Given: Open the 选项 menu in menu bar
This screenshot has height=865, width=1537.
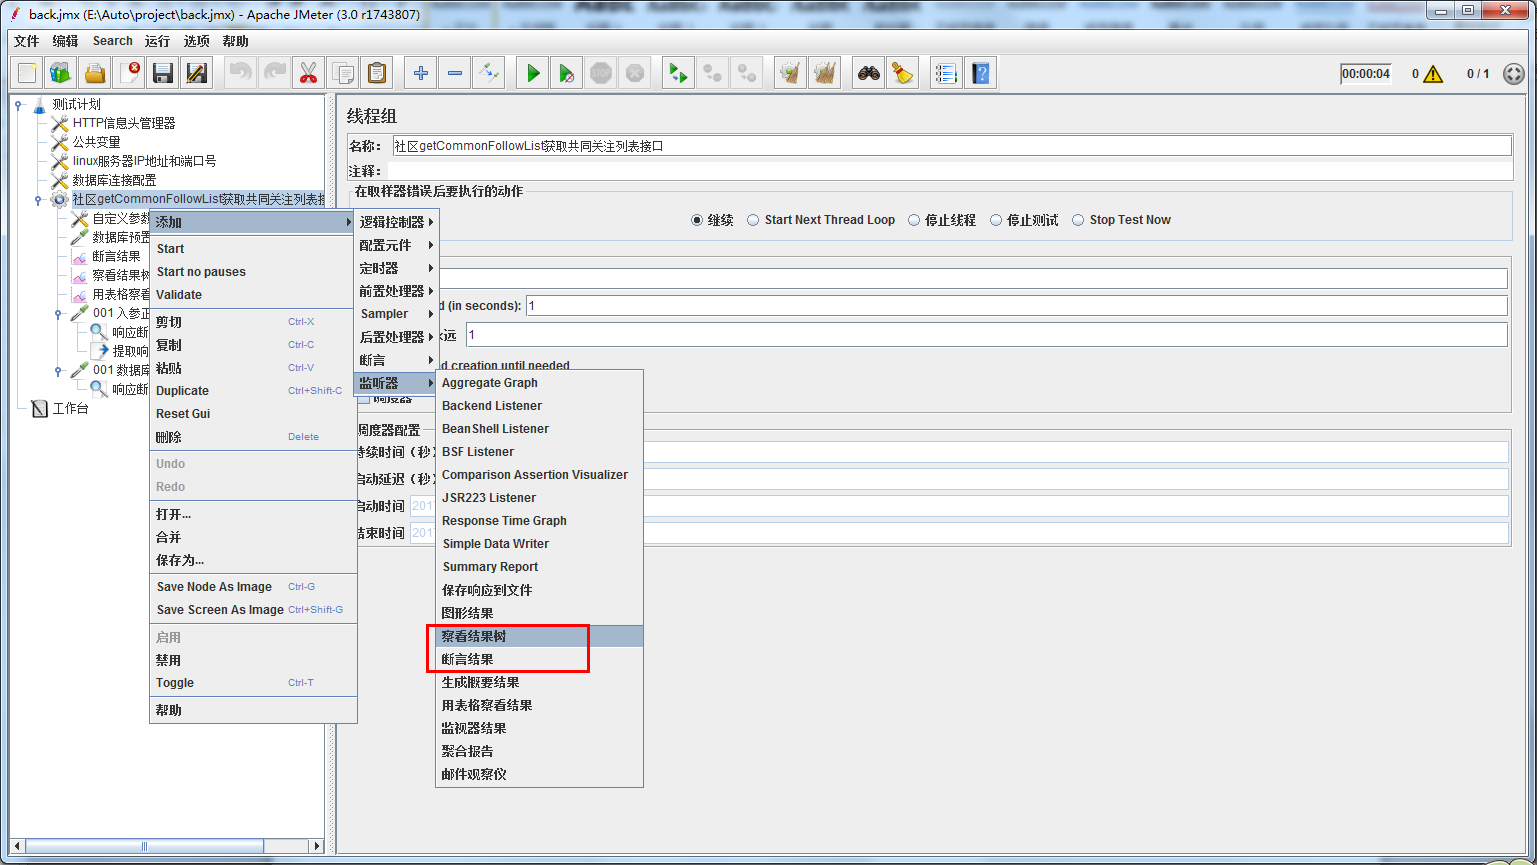Looking at the screenshot, I should pos(197,41).
